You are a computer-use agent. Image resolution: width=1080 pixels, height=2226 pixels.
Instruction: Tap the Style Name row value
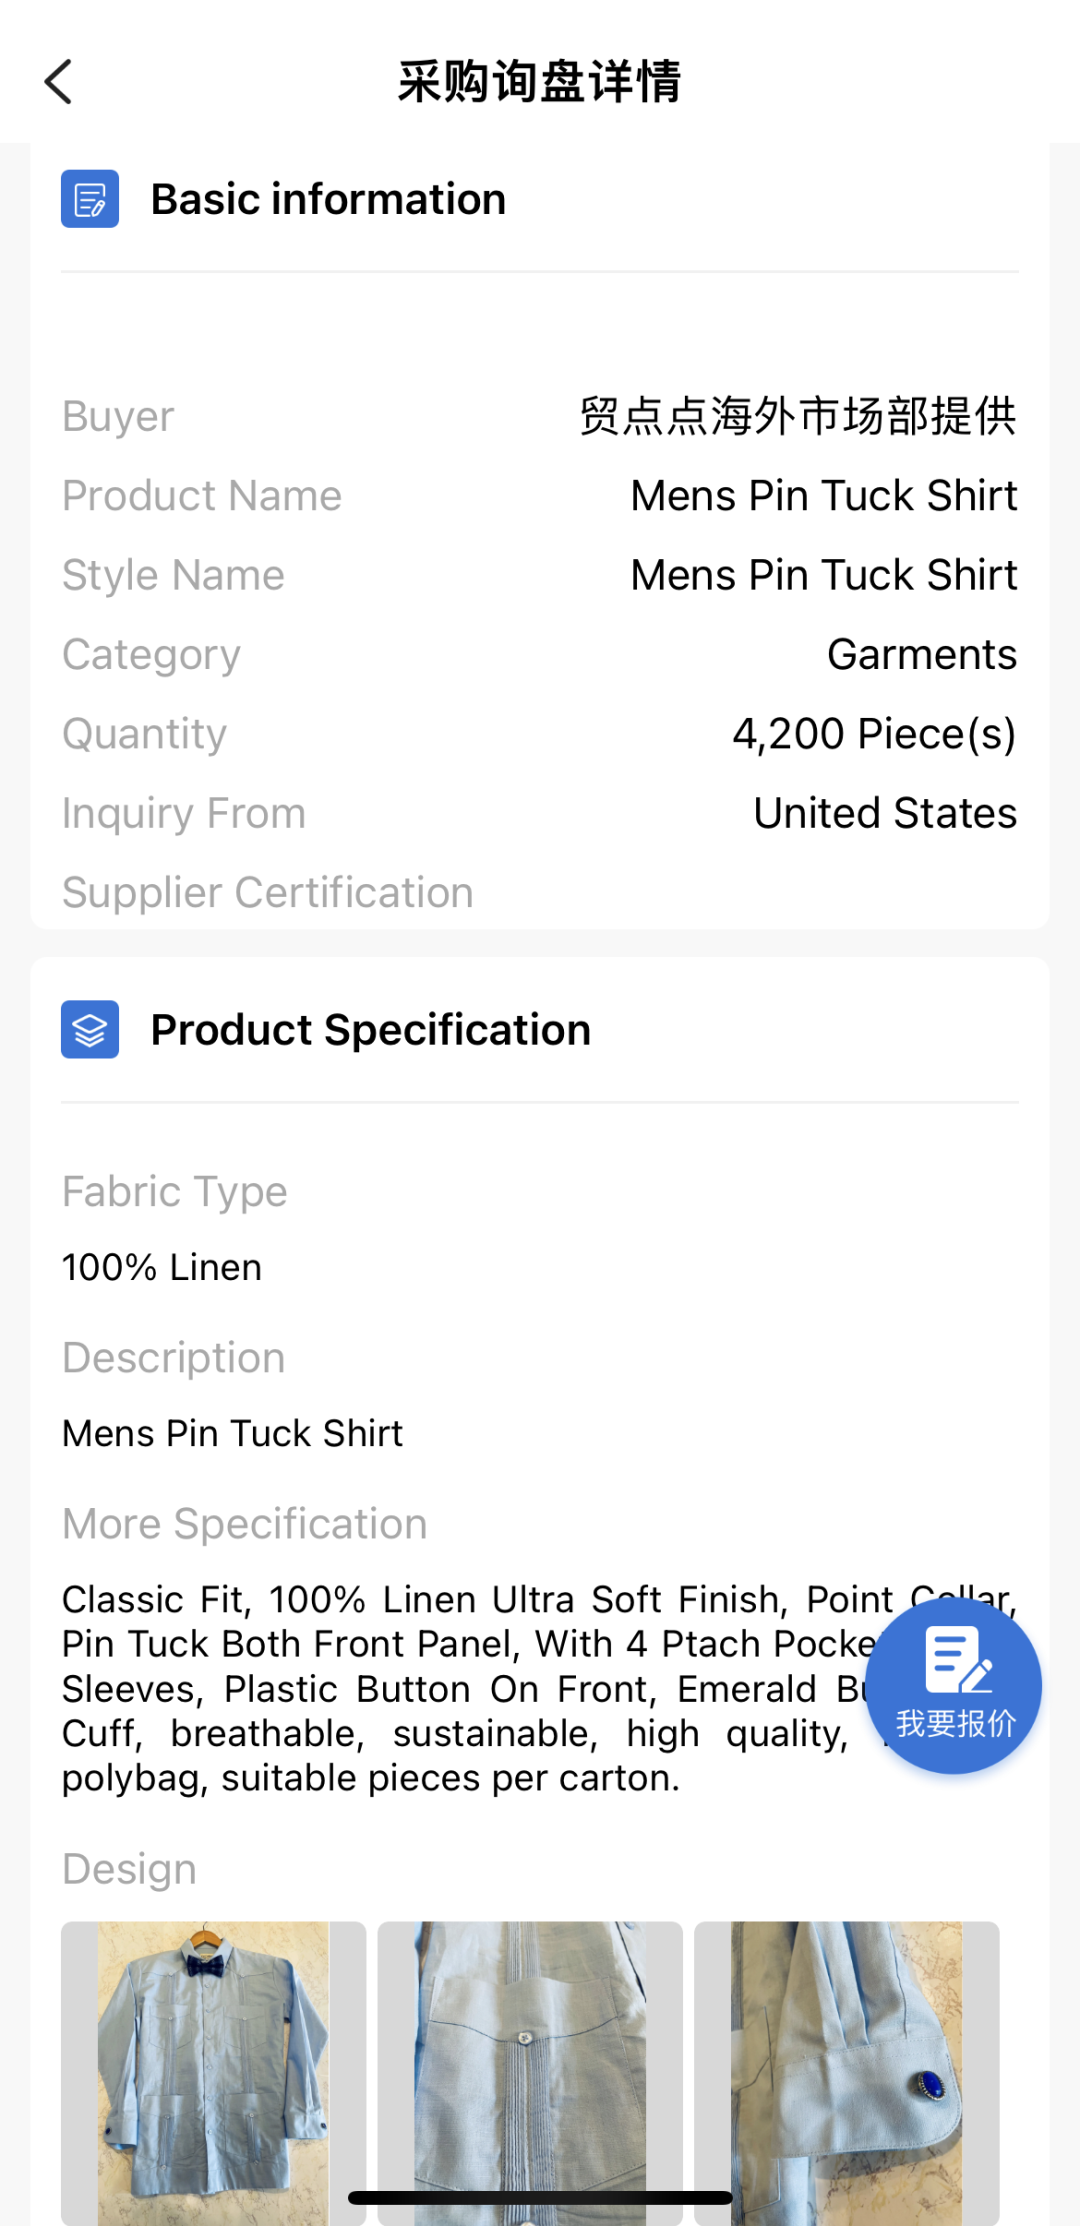823,575
